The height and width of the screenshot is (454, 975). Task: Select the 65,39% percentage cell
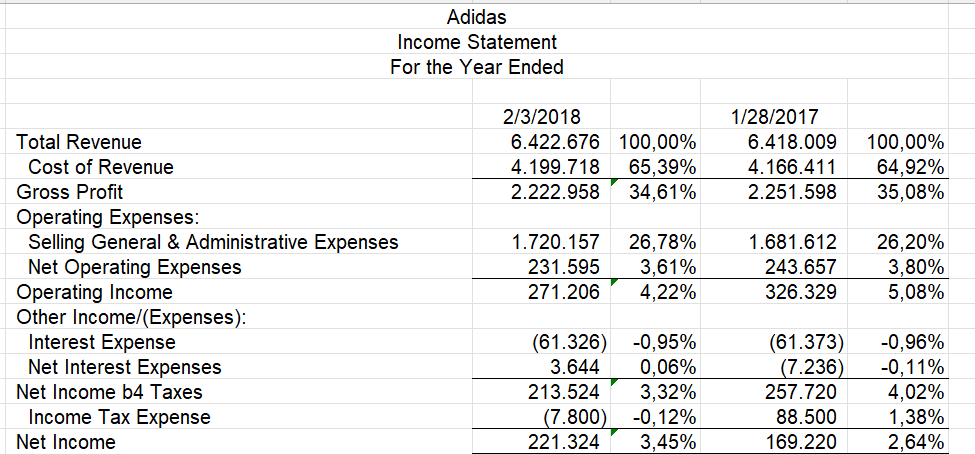coord(661,167)
